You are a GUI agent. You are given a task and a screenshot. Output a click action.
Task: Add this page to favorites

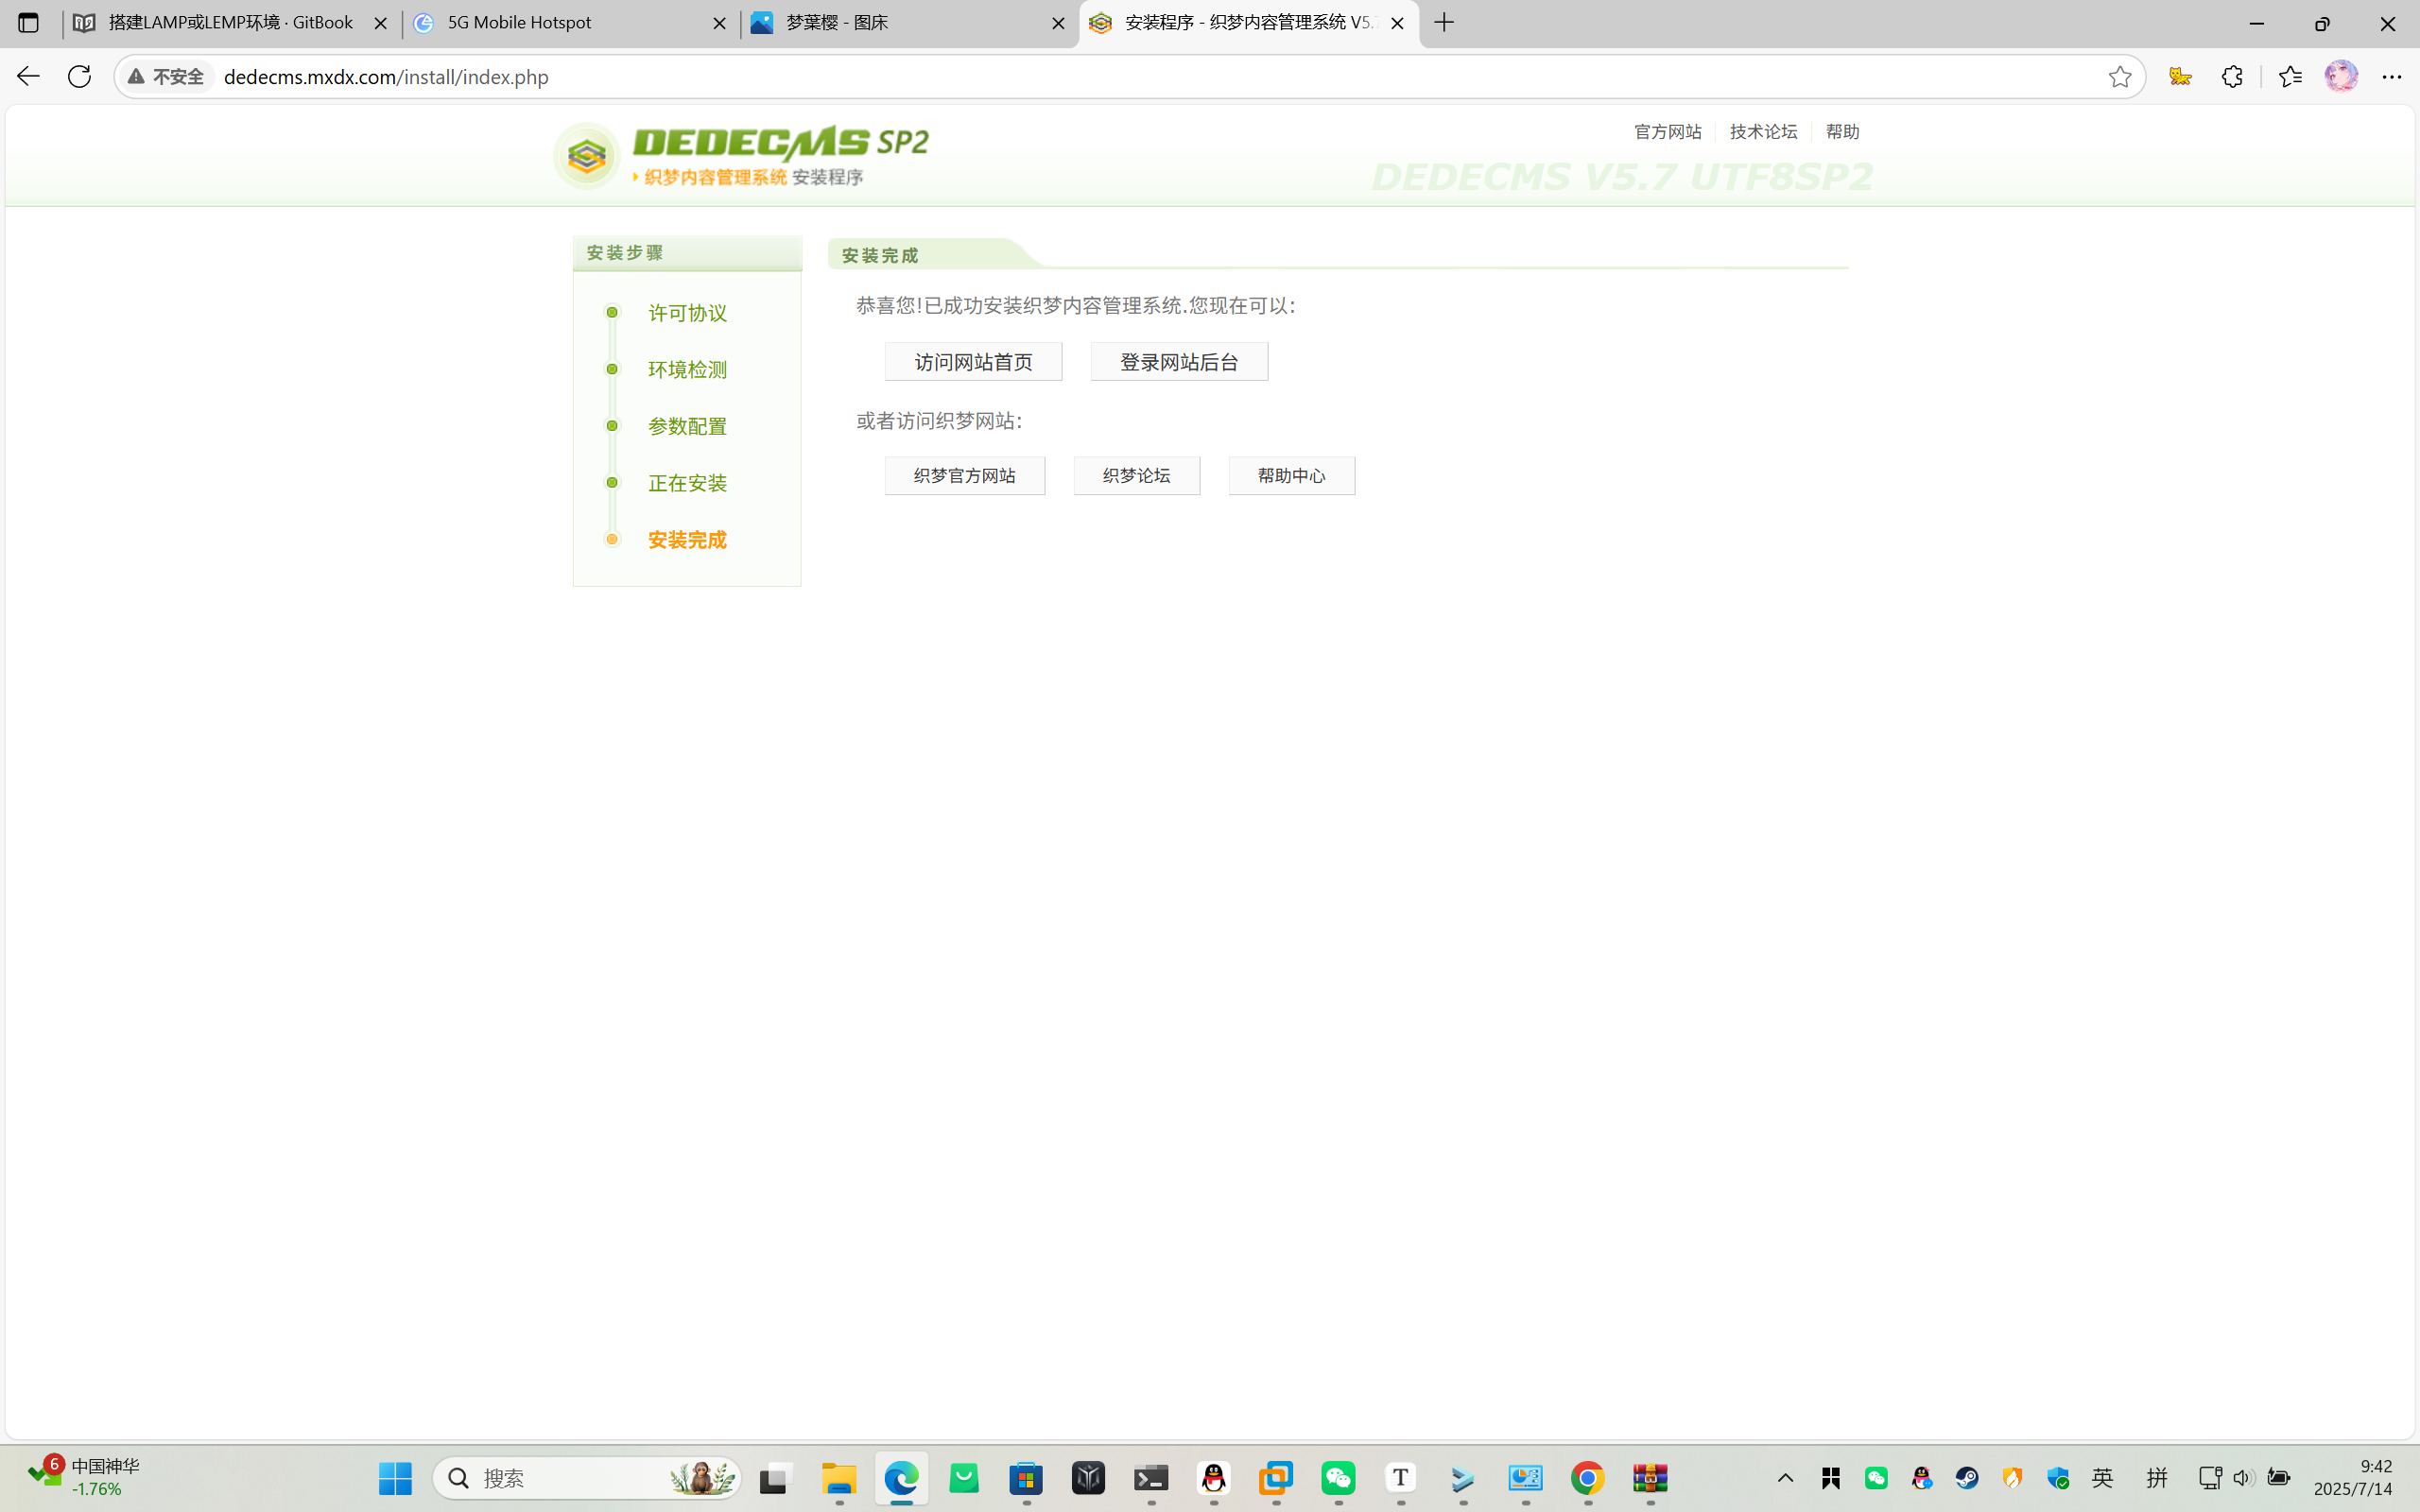pos(2119,77)
